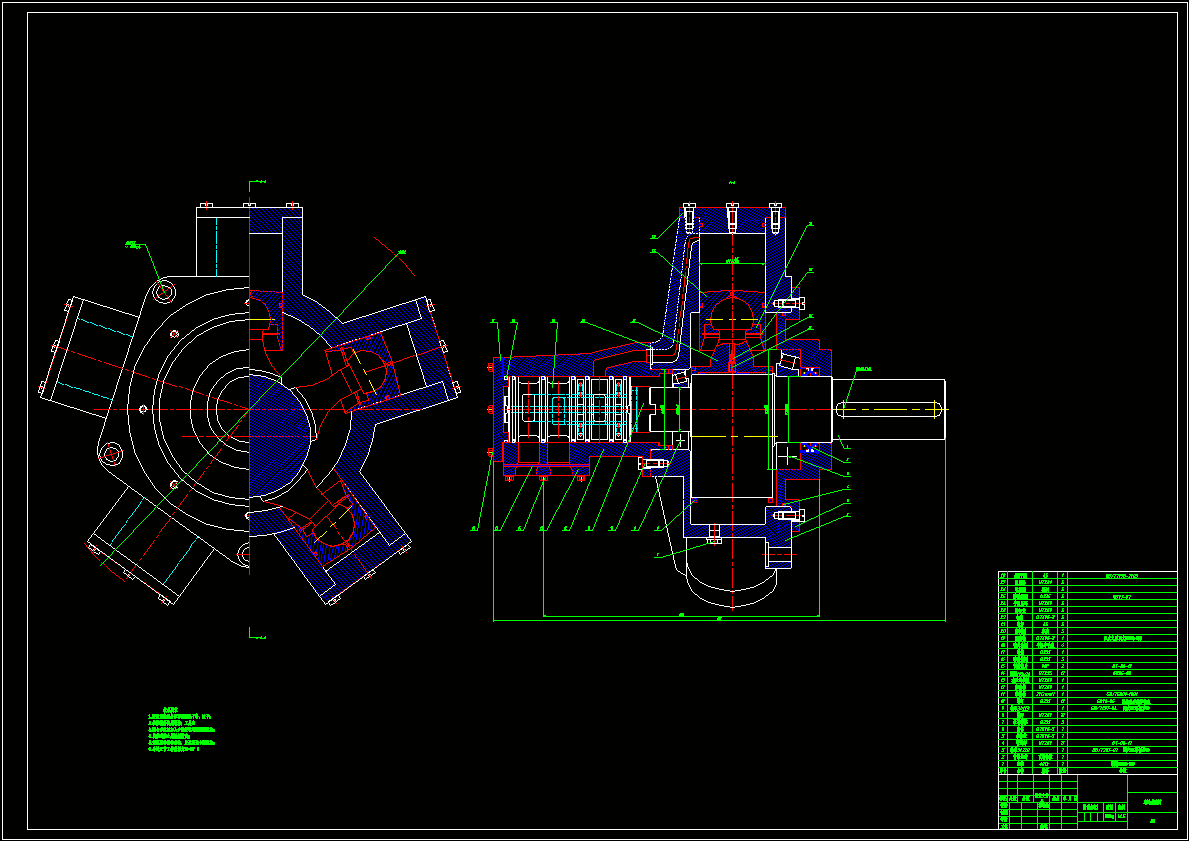The width and height of the screenshot is (1189, 841).
Task: Click the parts list table in drawing
Action: (x=1087, y=673)
